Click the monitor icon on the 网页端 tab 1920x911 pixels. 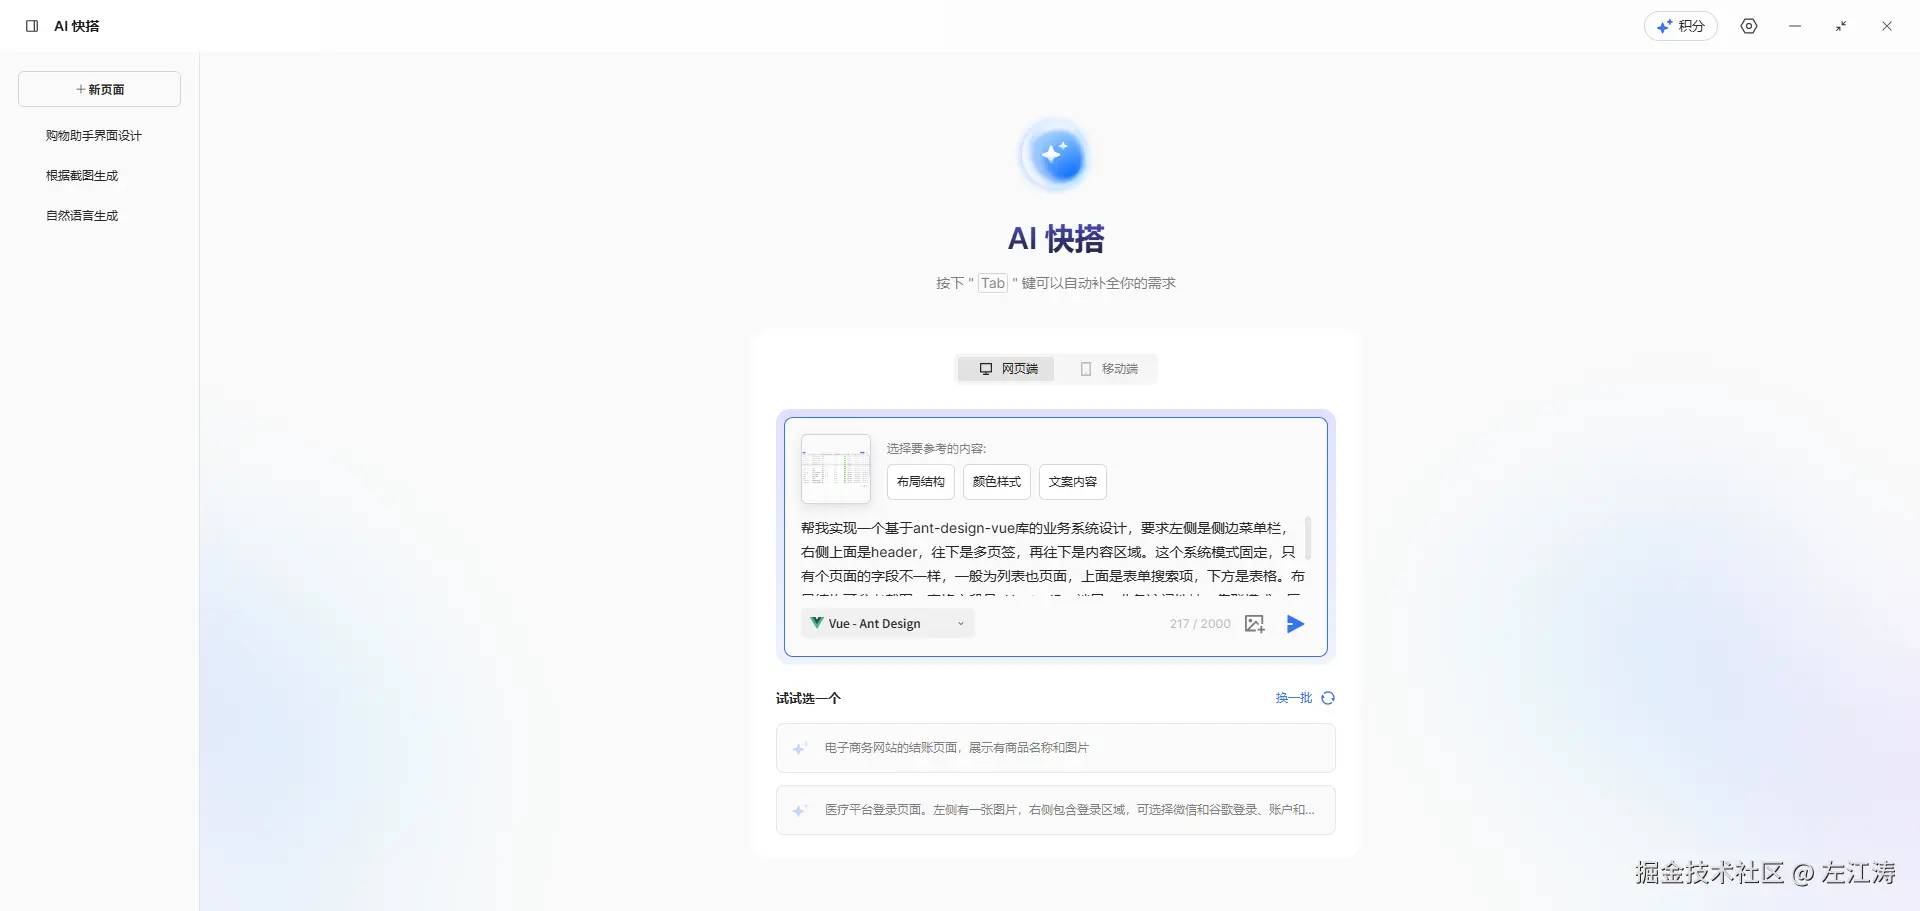tap(987, 369)
